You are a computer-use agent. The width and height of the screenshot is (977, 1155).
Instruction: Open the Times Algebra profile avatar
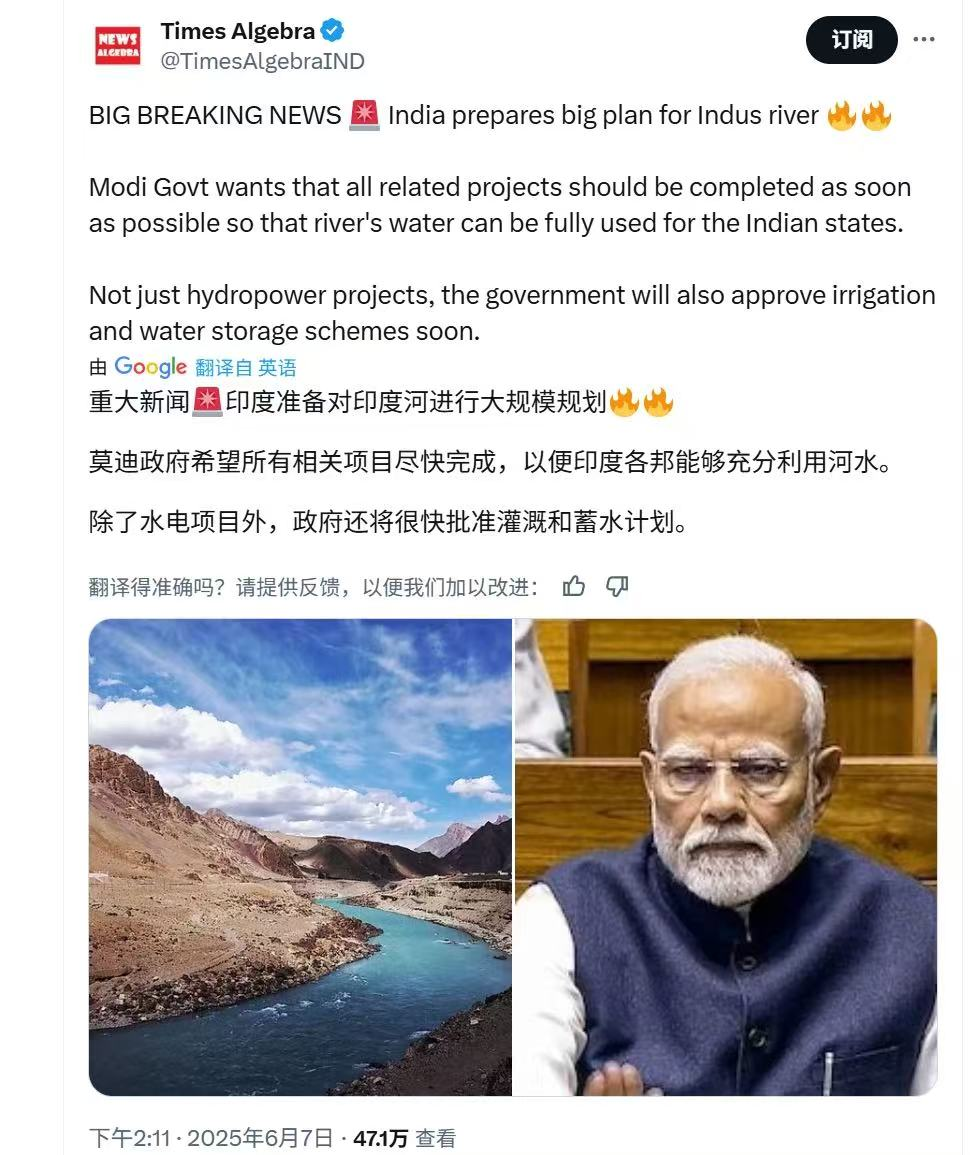click(118, 45)
